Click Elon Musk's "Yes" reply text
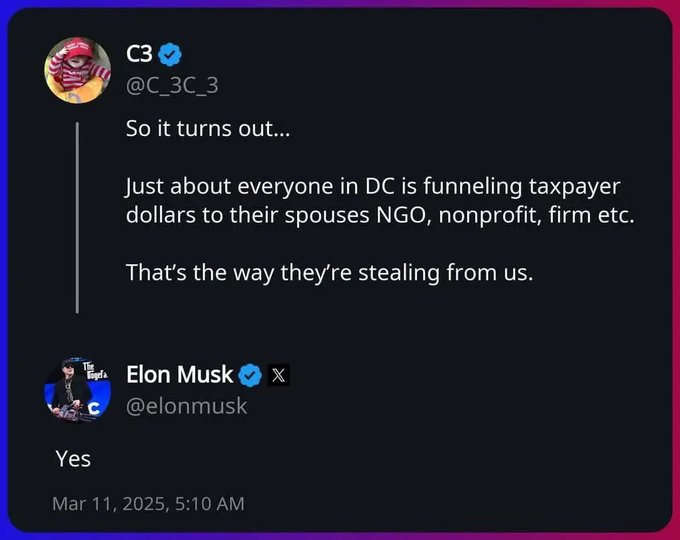 click(x=73, y=459)
